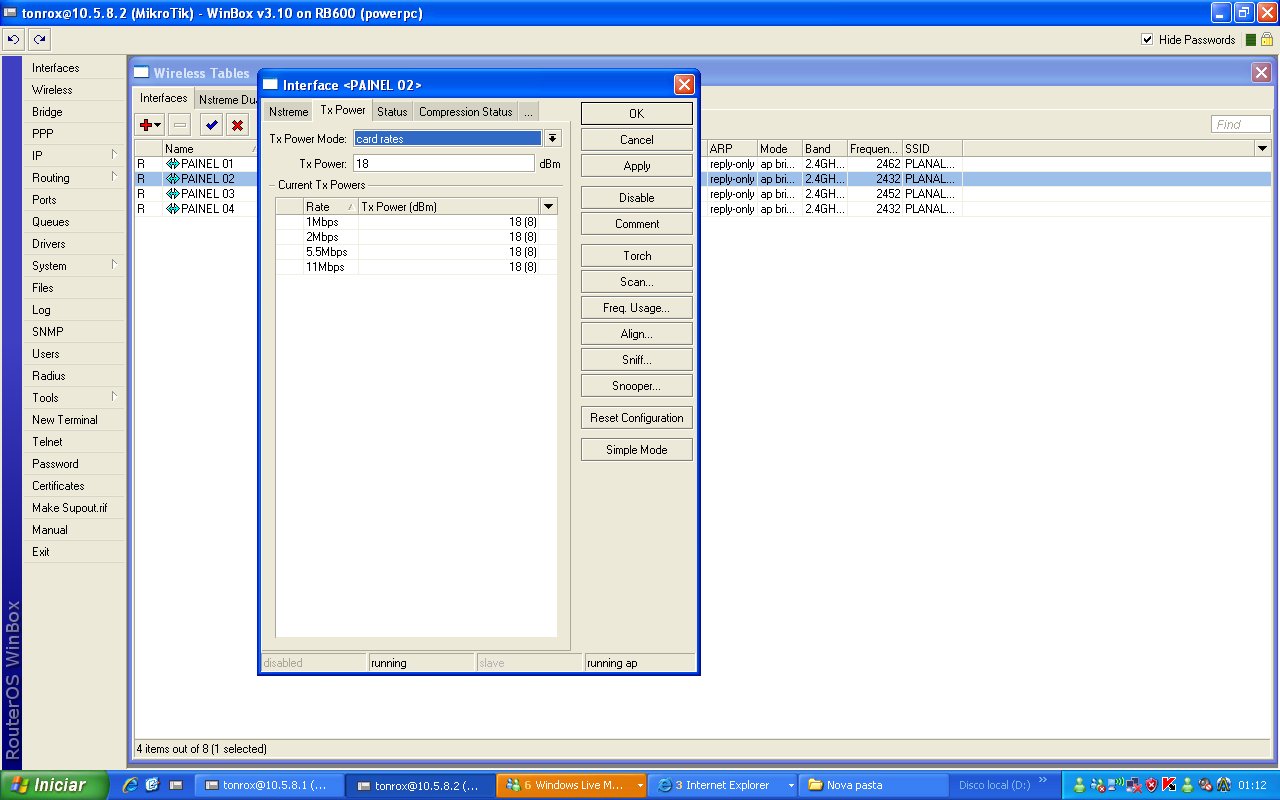Click the Tx Power value field

443,163
